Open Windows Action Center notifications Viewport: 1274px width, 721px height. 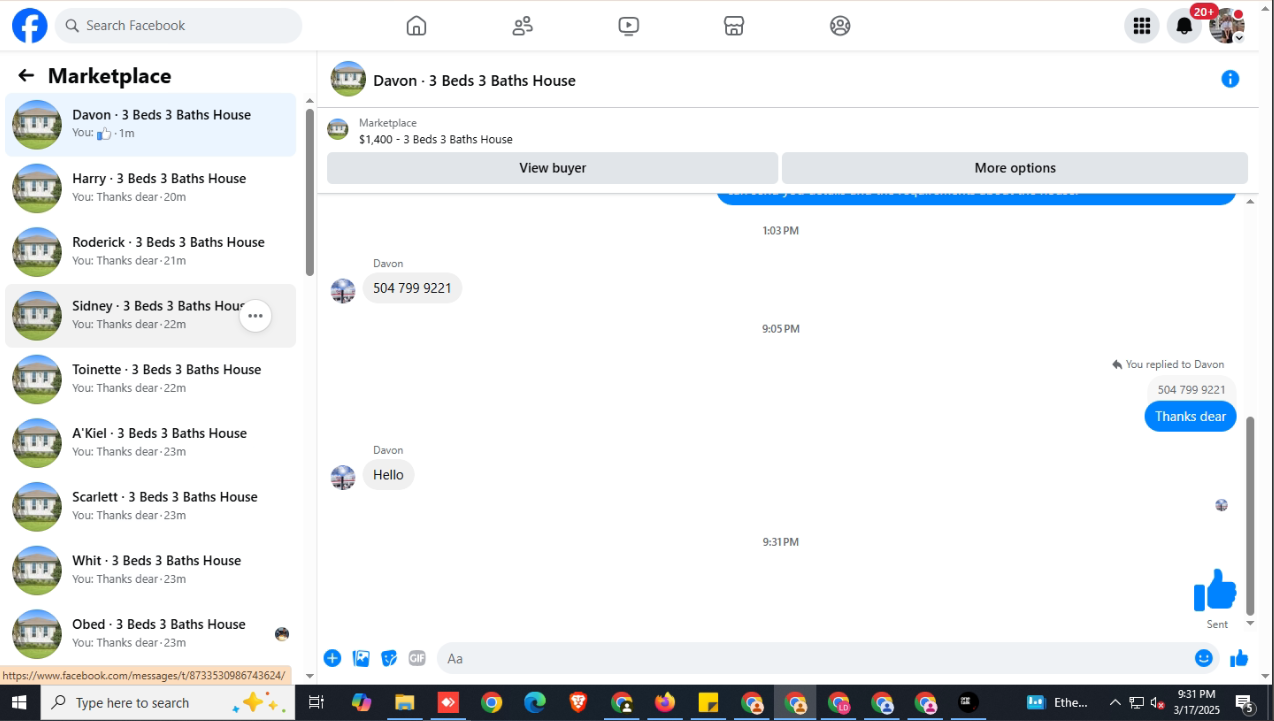(x=1245, y=703)
